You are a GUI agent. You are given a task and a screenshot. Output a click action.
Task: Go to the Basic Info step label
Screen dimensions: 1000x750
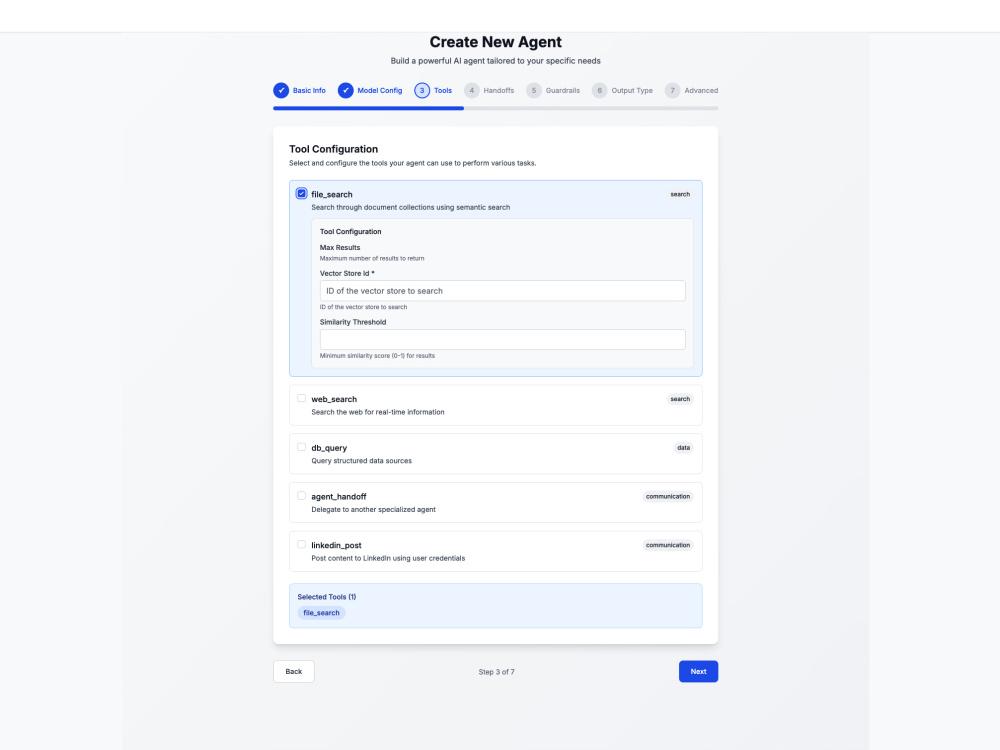(309, 91)
